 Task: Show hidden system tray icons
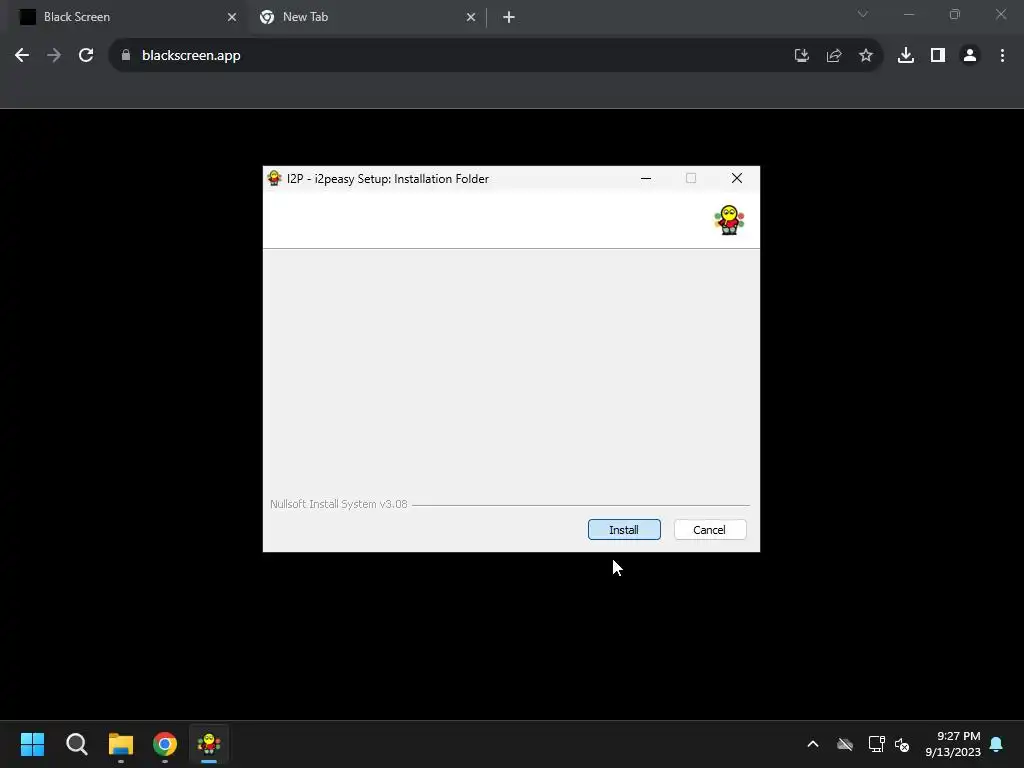813,744
